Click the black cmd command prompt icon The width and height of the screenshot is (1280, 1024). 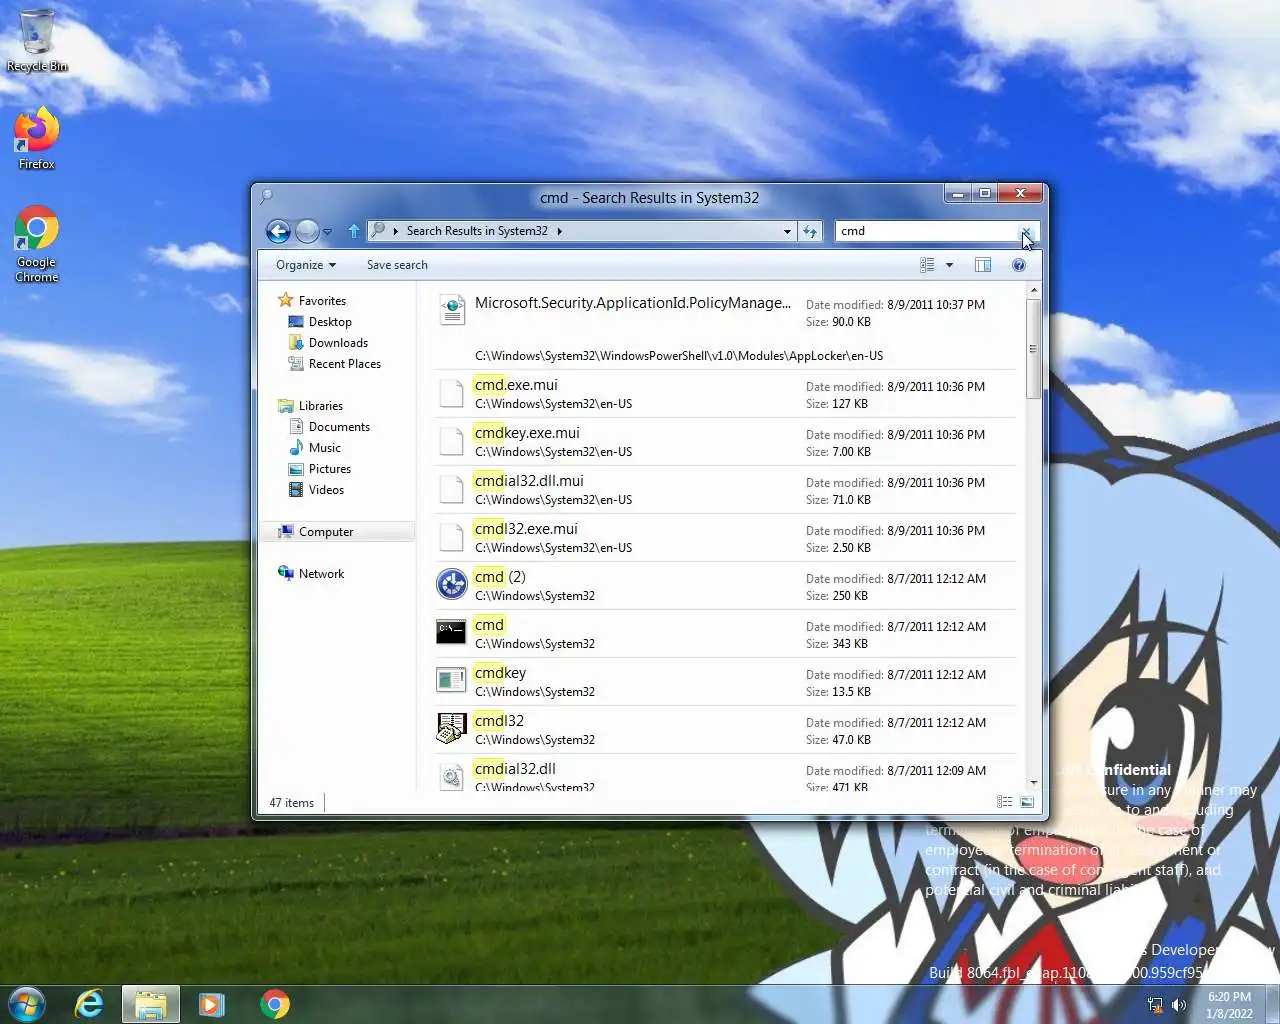451,632
